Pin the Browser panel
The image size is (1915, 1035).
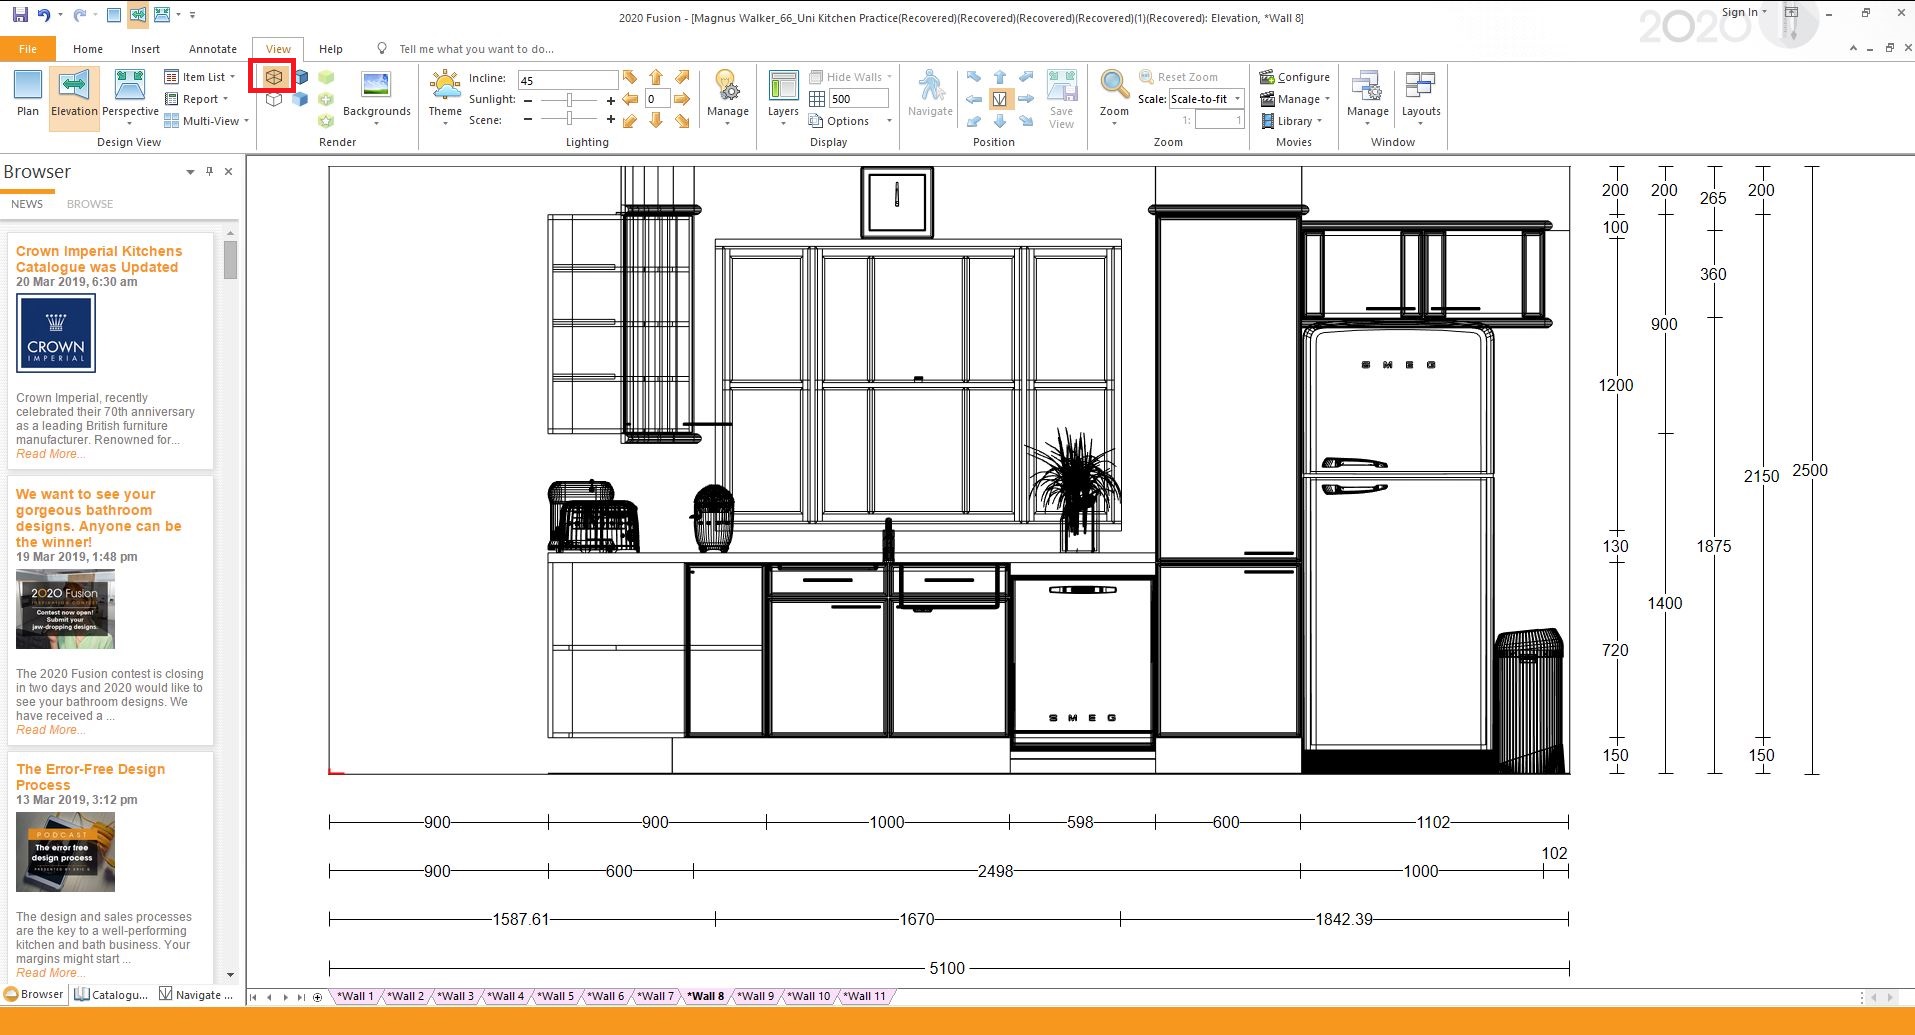point(209,172)
